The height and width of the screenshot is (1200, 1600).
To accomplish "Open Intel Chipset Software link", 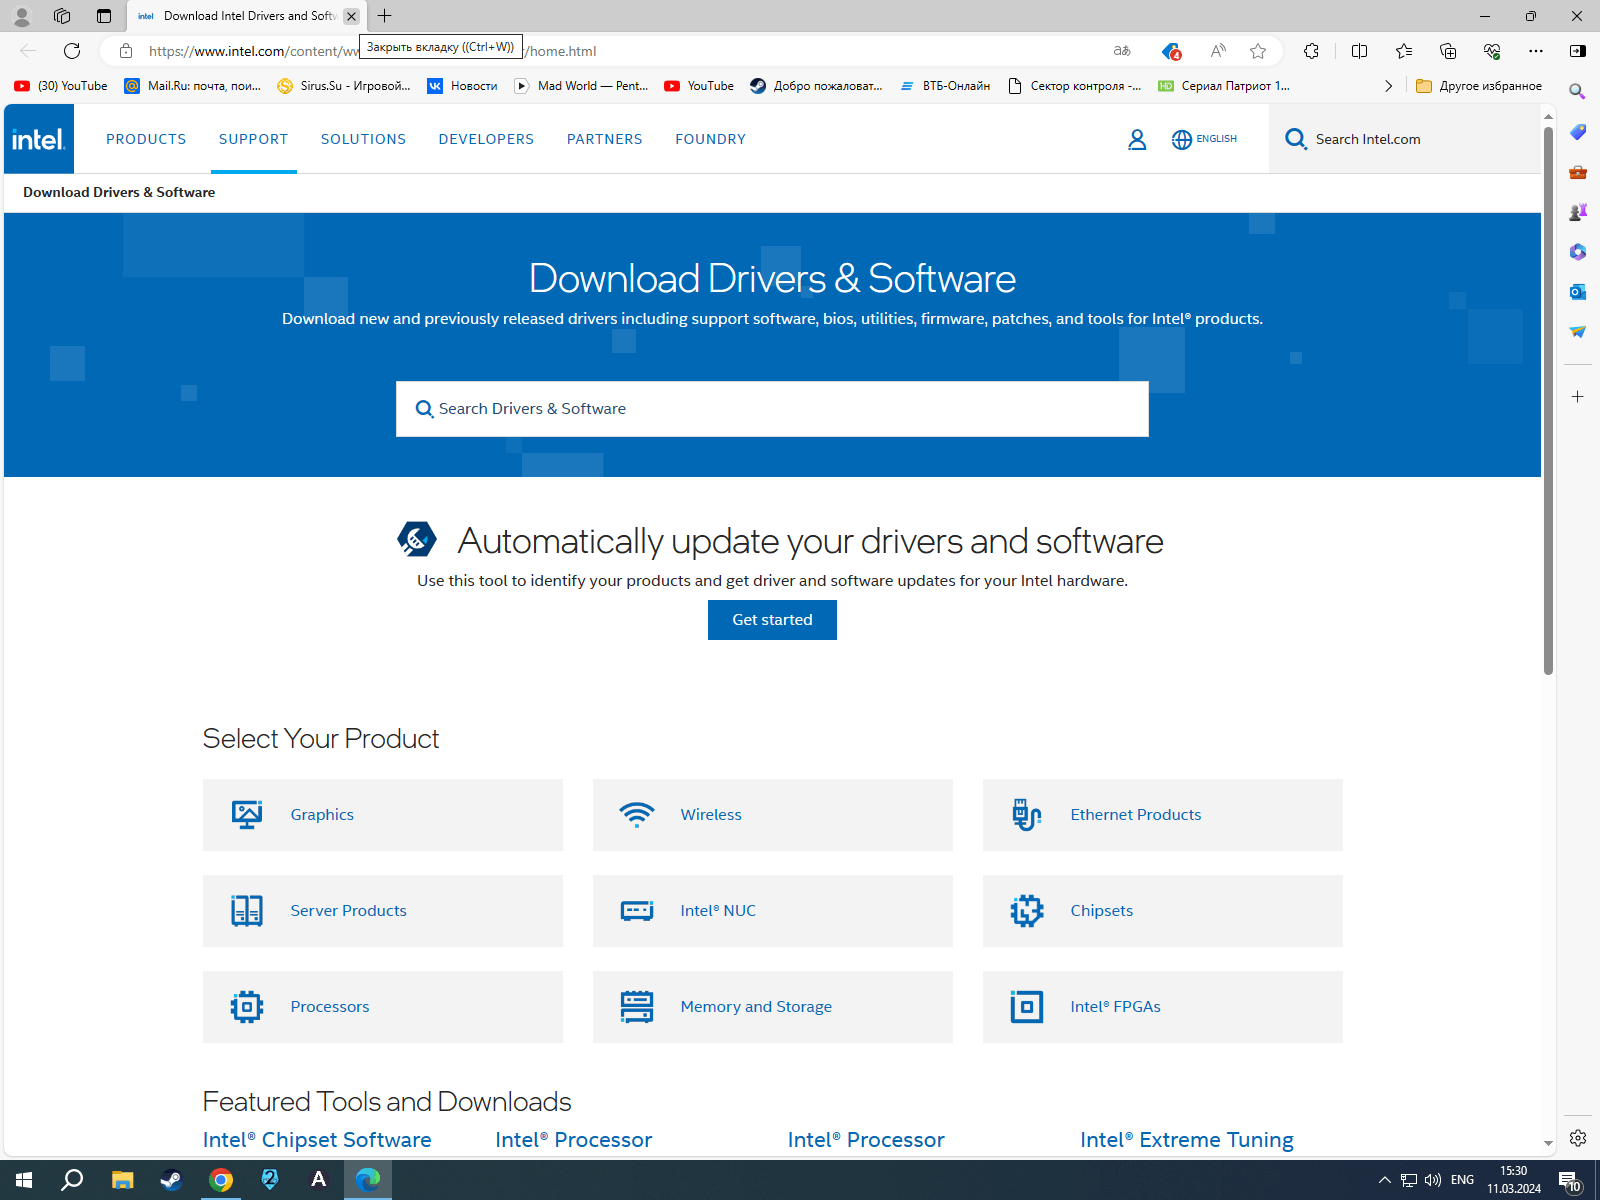I will click(317, 1140).
